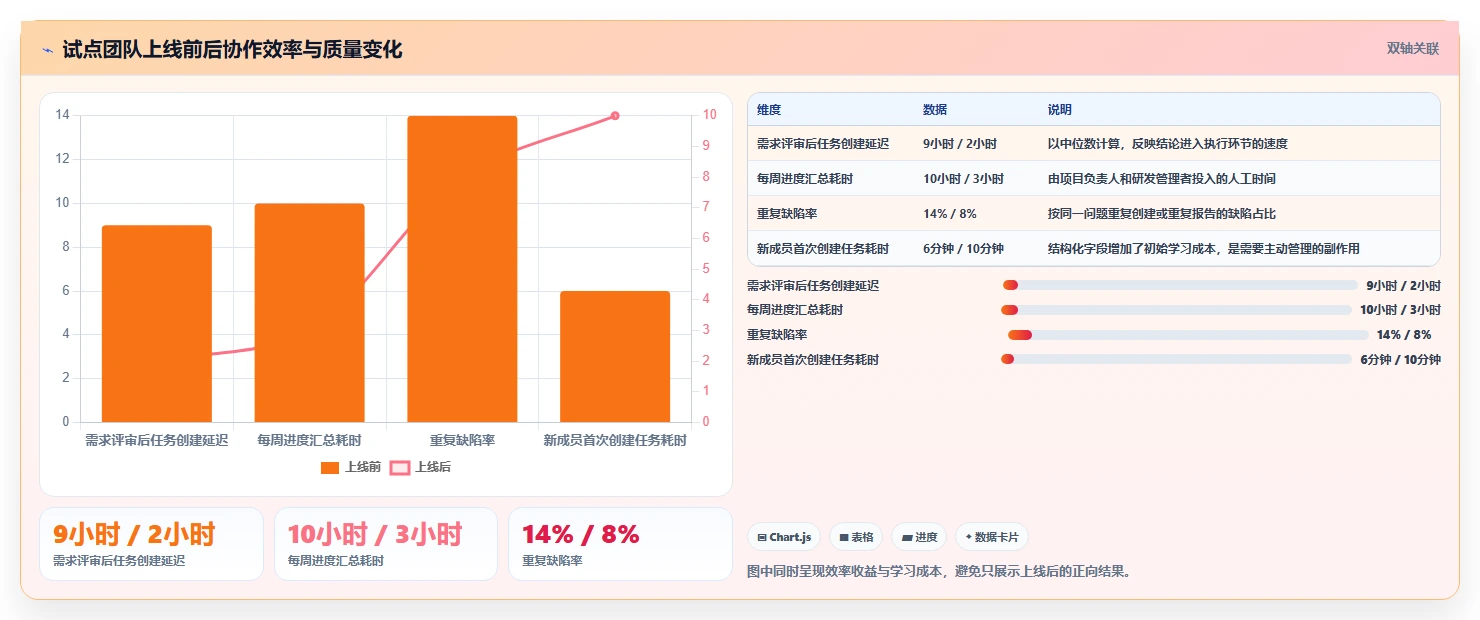Select the 表格 tag chip
Screen dimensions: 1480x620
tap(856, 537)
